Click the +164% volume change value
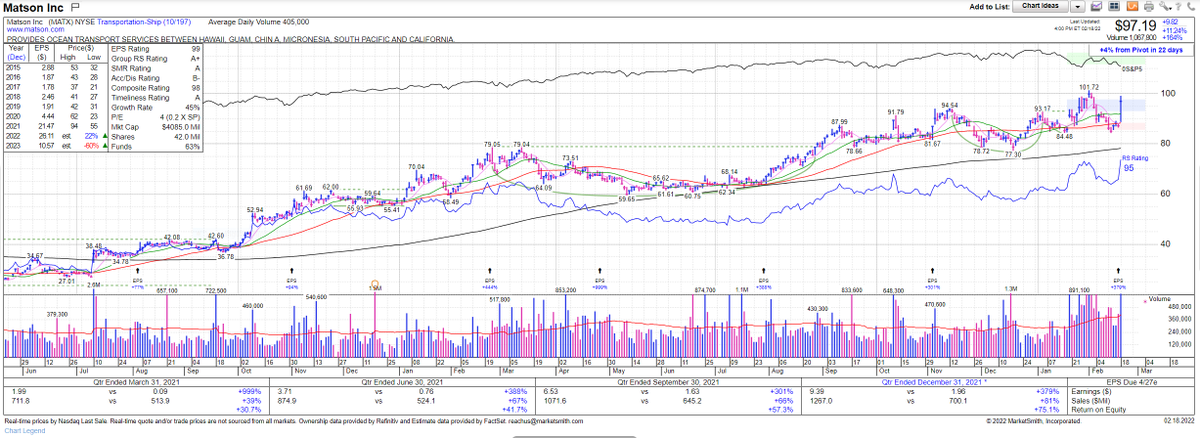1200x438 pixels. click(1172, 37)
